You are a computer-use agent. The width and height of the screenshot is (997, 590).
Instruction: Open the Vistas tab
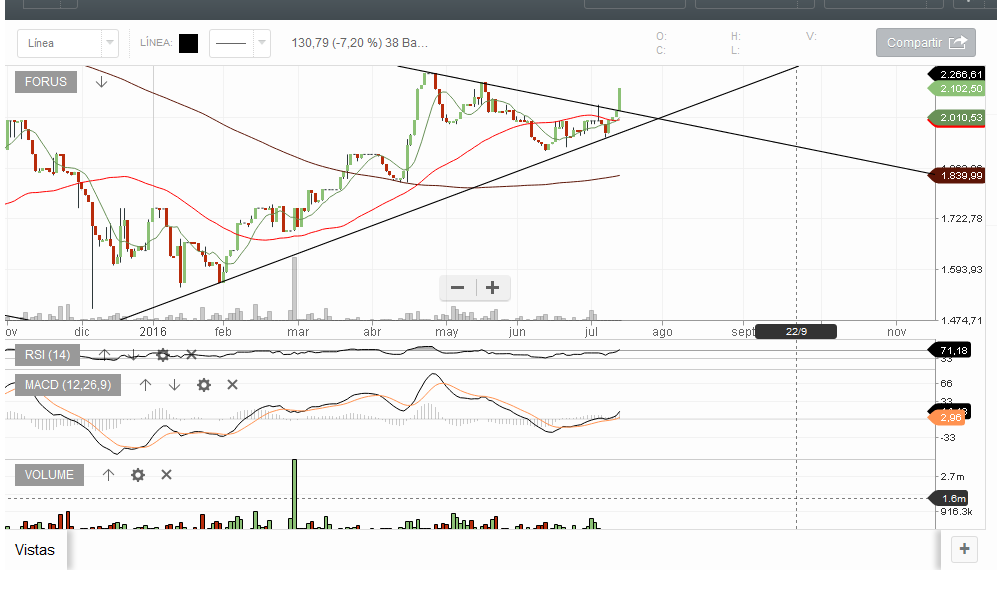36,550
